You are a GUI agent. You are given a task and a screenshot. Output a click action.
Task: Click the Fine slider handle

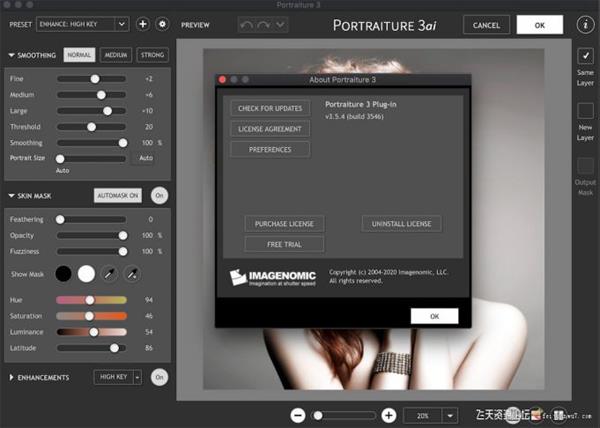coord(95,79)
